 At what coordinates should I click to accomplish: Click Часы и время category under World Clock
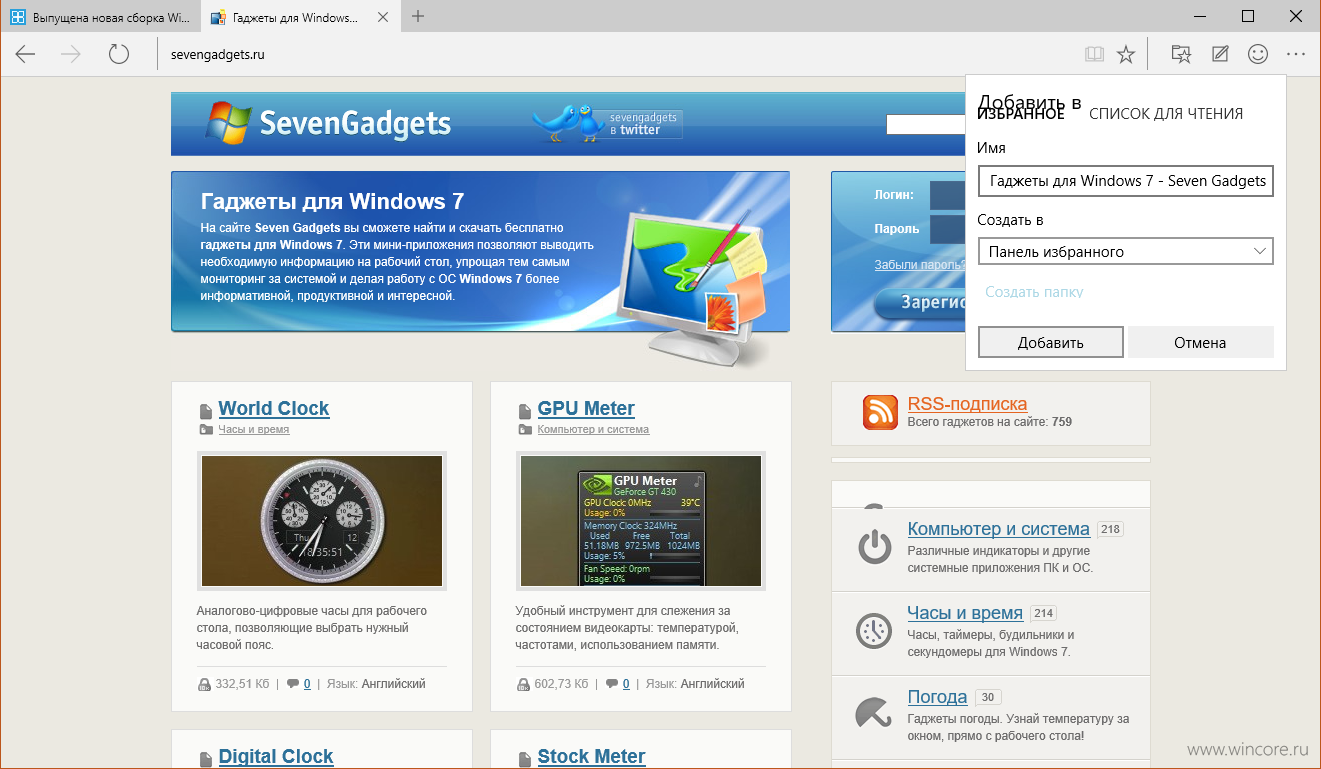click(254, 429)
